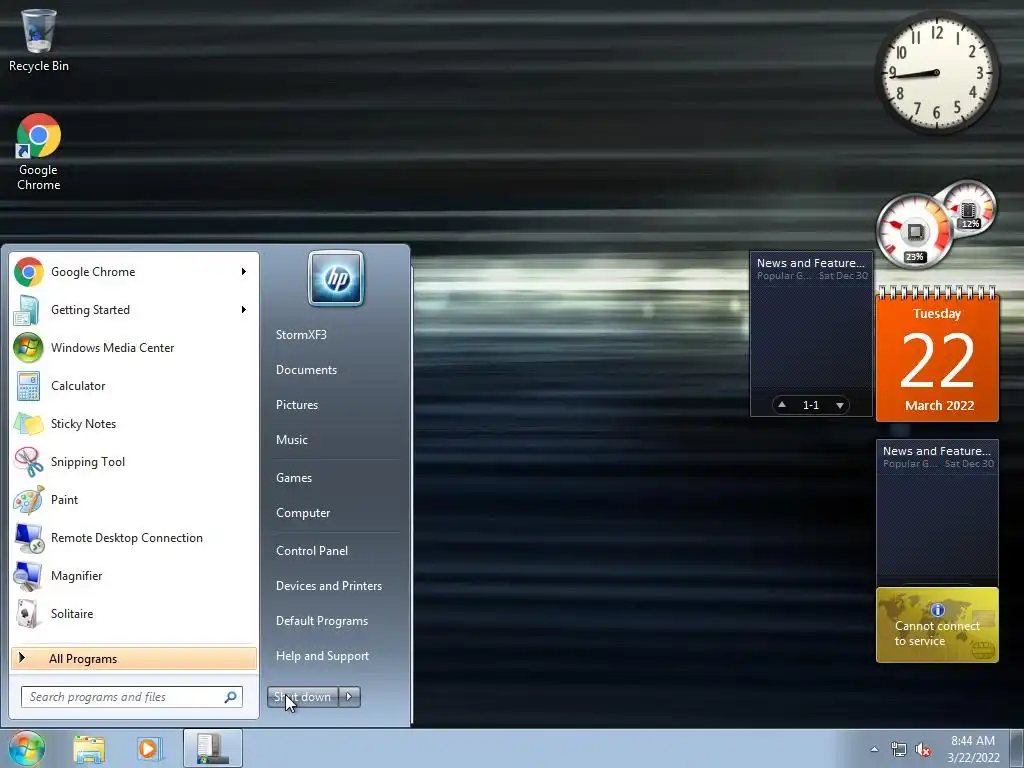Screen dimensions: 1024x768
Task: Click the computer program taskbar button
Action: [x=213, y=748]
